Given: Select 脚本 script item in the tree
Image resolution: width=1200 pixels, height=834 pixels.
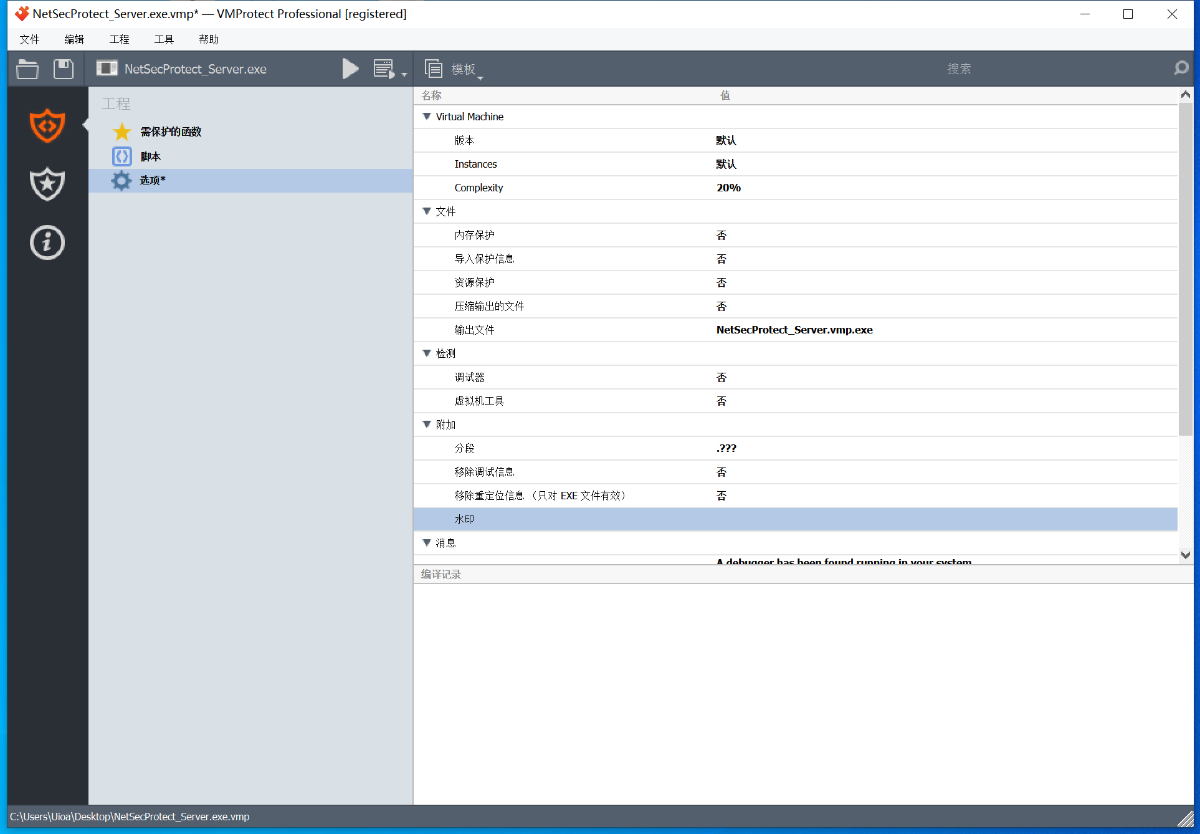Looking at the screenshot, I should point(150,157).
